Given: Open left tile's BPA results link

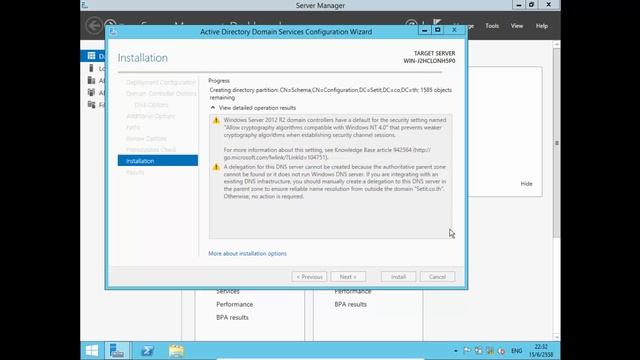Looking at the screenshot, I should click(x=232, y=317).
